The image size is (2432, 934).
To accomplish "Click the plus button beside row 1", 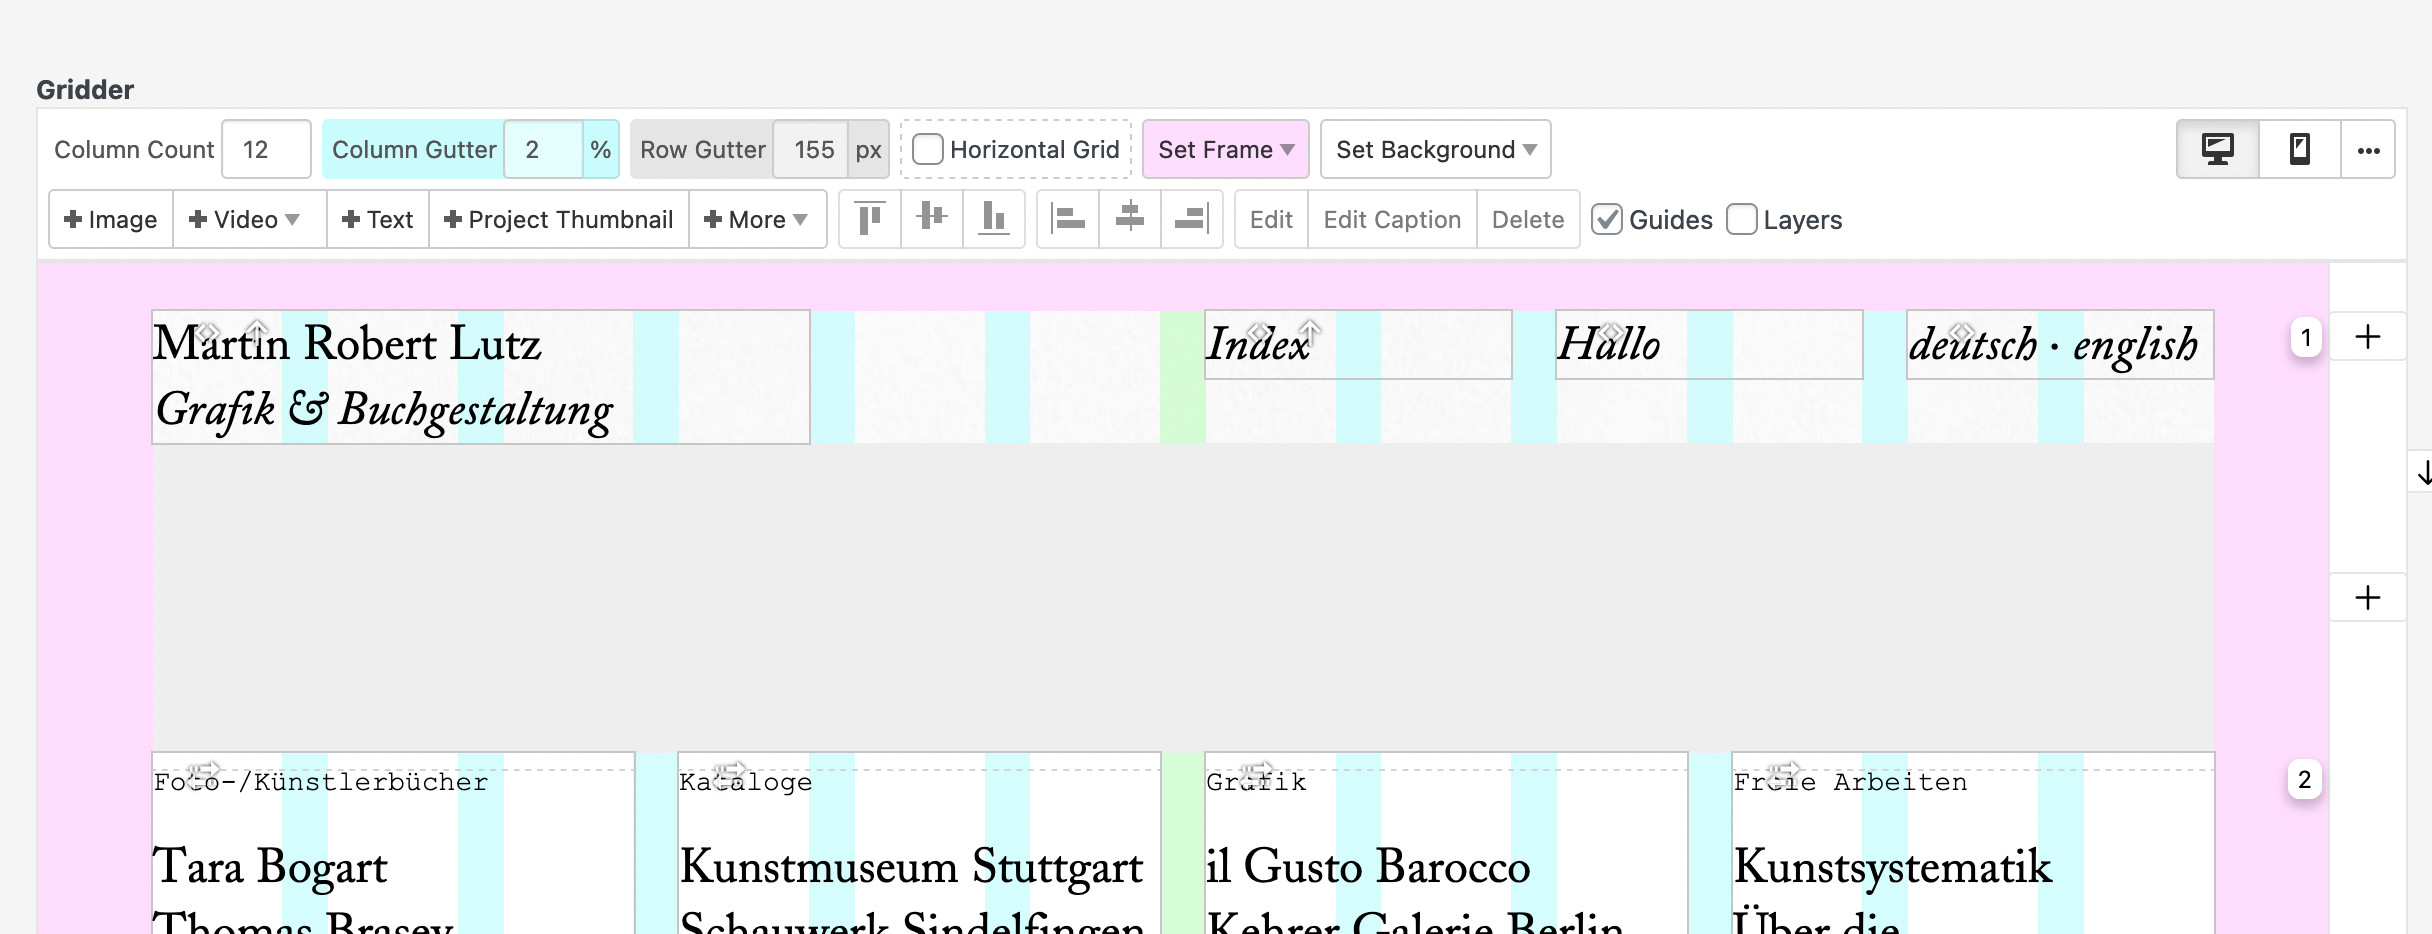I will 2367,337.
